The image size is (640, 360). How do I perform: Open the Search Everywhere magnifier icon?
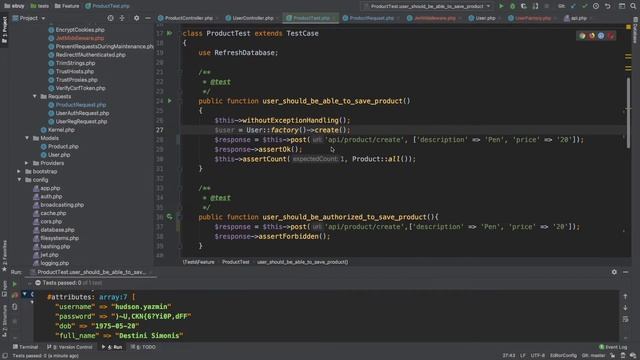pyautogui.click(x=633, y=6)
